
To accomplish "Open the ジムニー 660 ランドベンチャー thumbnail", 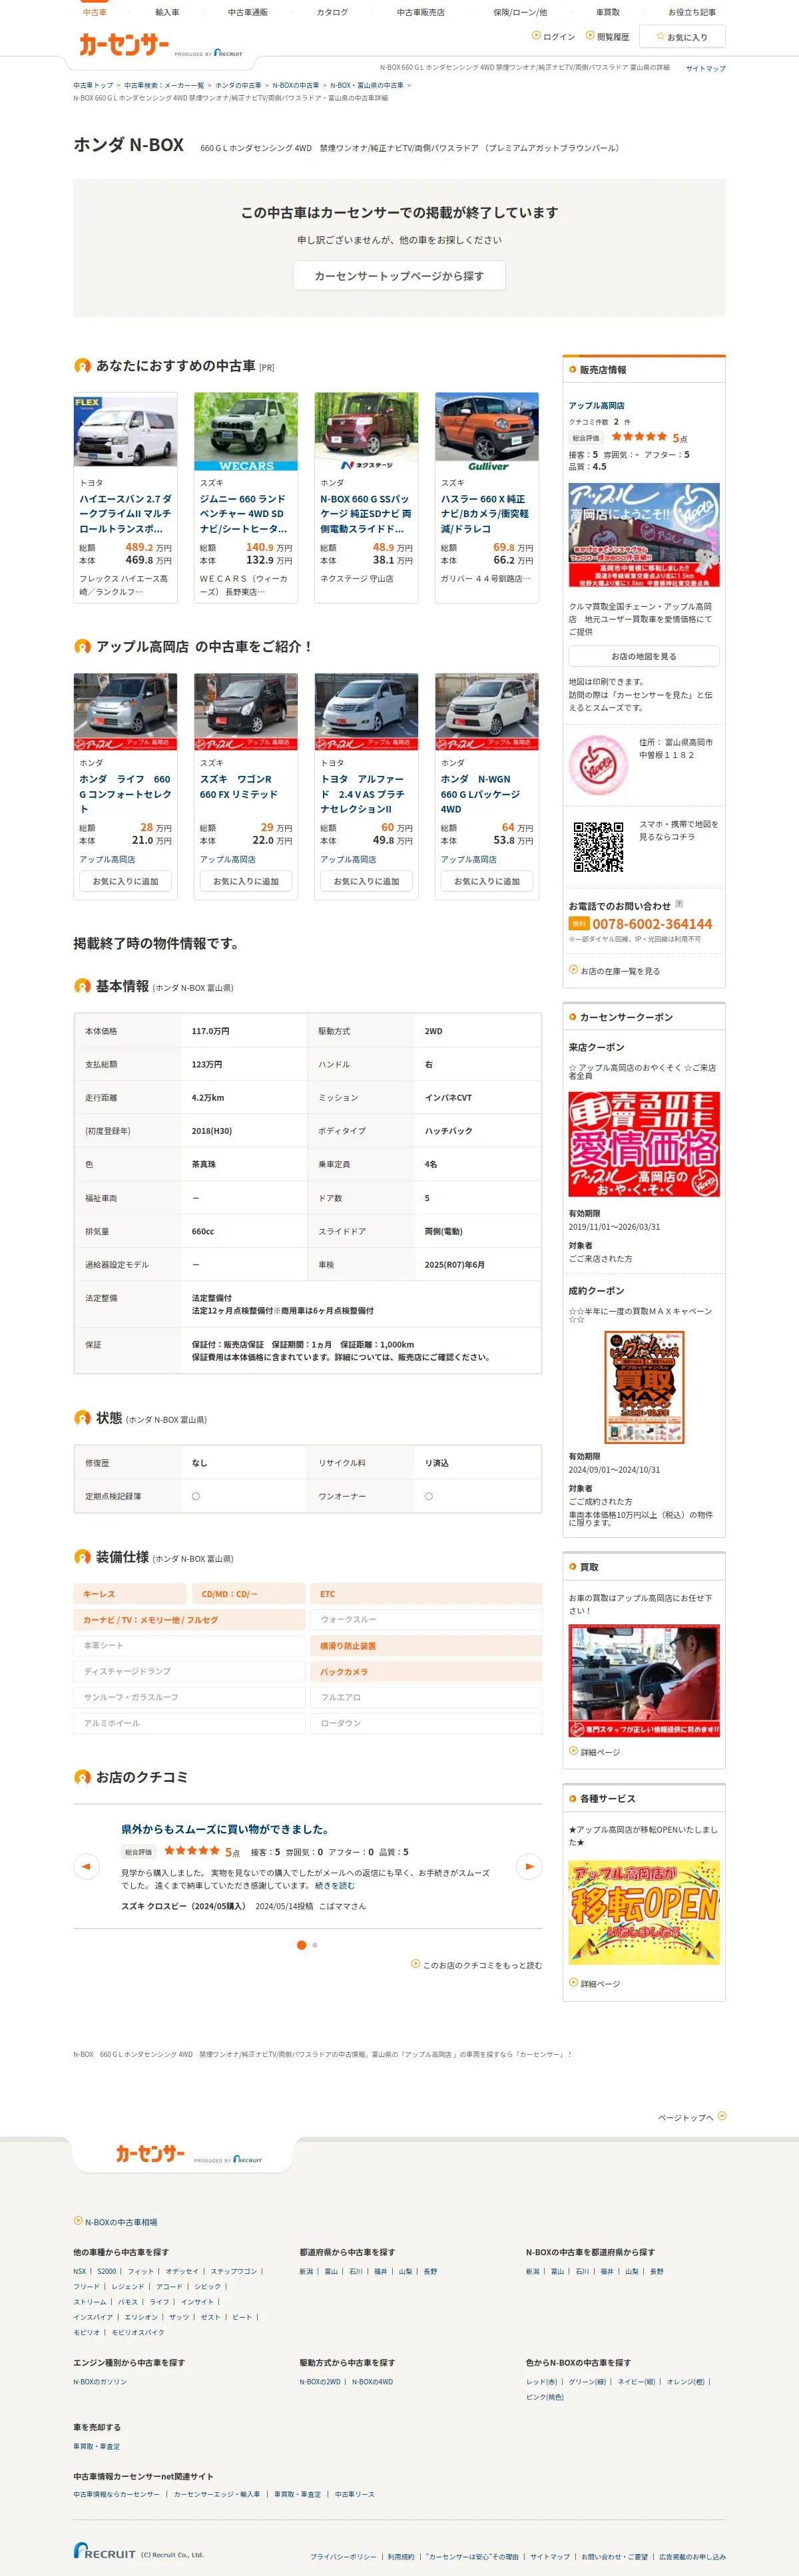I will pyautogui.click(x=246, y=430).
